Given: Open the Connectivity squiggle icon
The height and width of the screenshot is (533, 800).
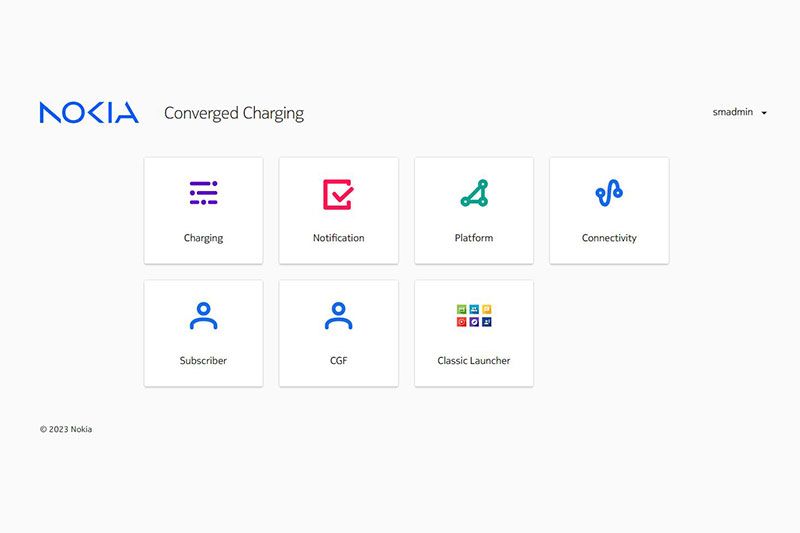Looking at the screenshot, I should pos(609,193).
